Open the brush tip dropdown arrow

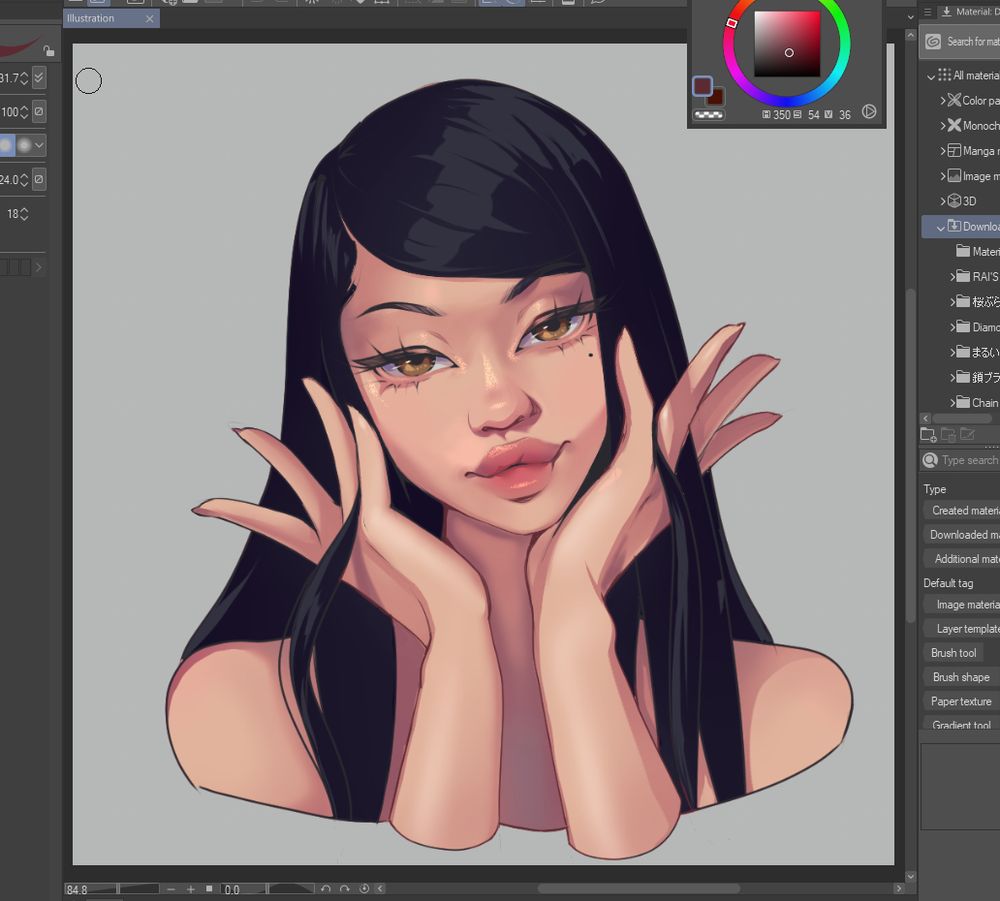tap(40, 145)
